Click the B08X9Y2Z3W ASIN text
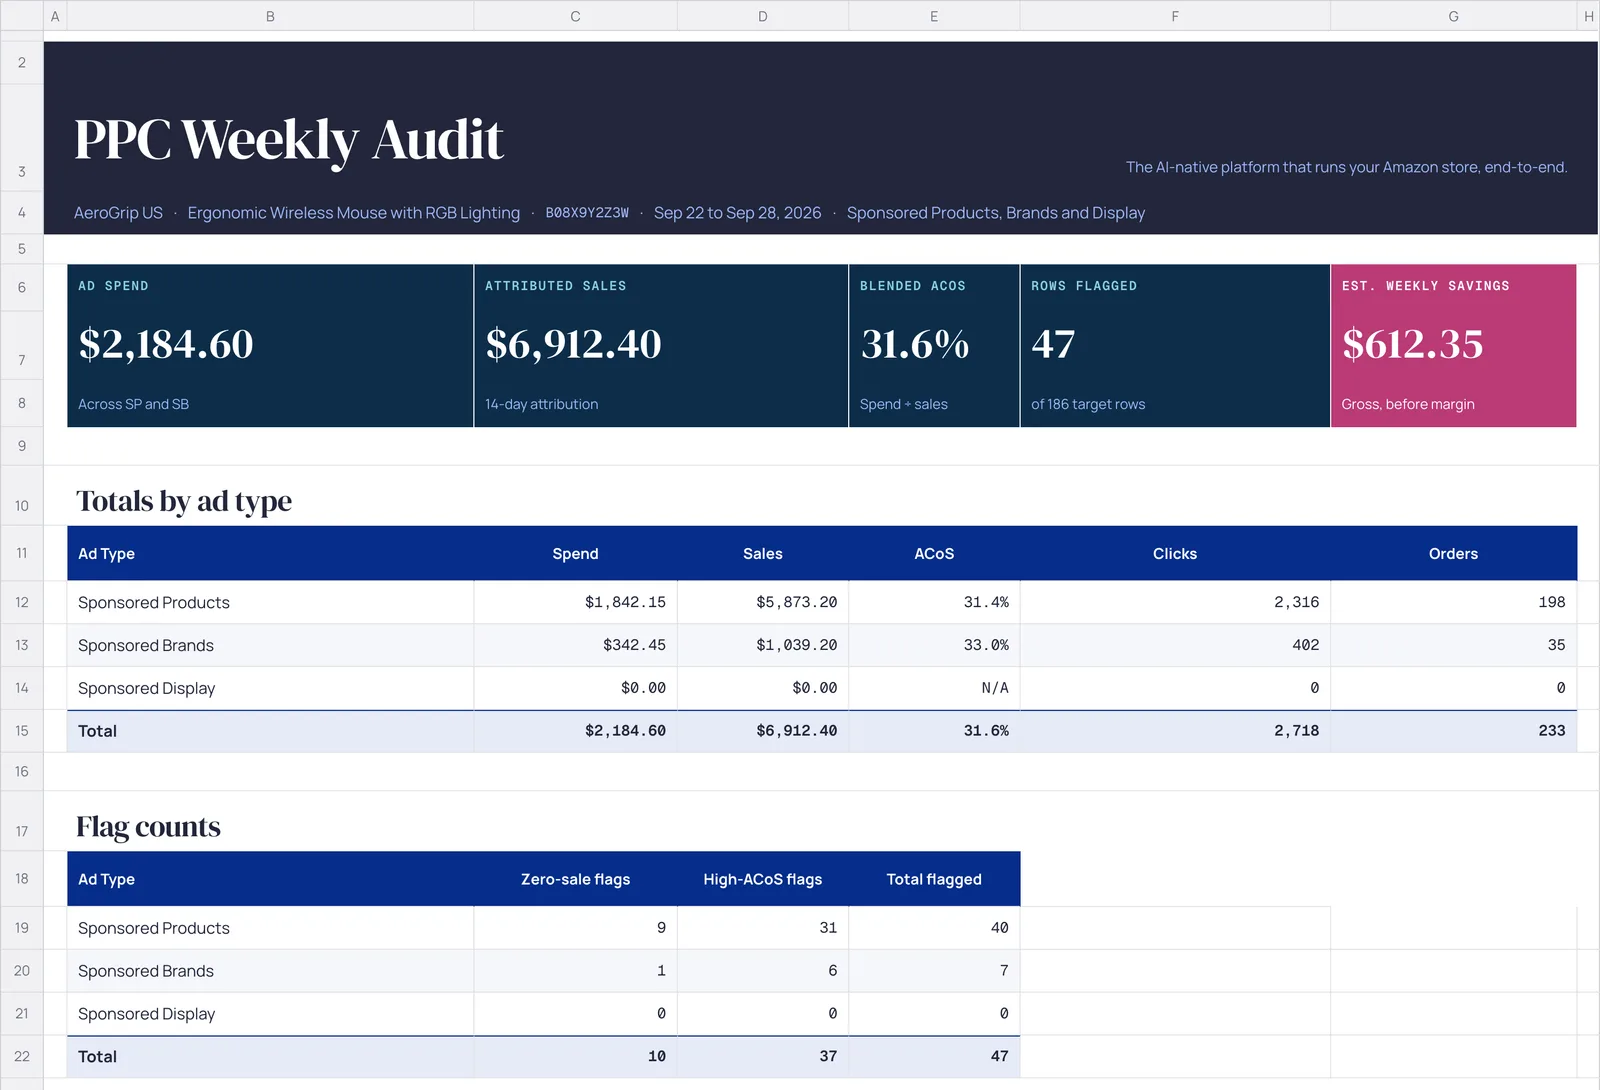The height and width of the screenshot is (1090, 1600). click(x=587, y=213)
